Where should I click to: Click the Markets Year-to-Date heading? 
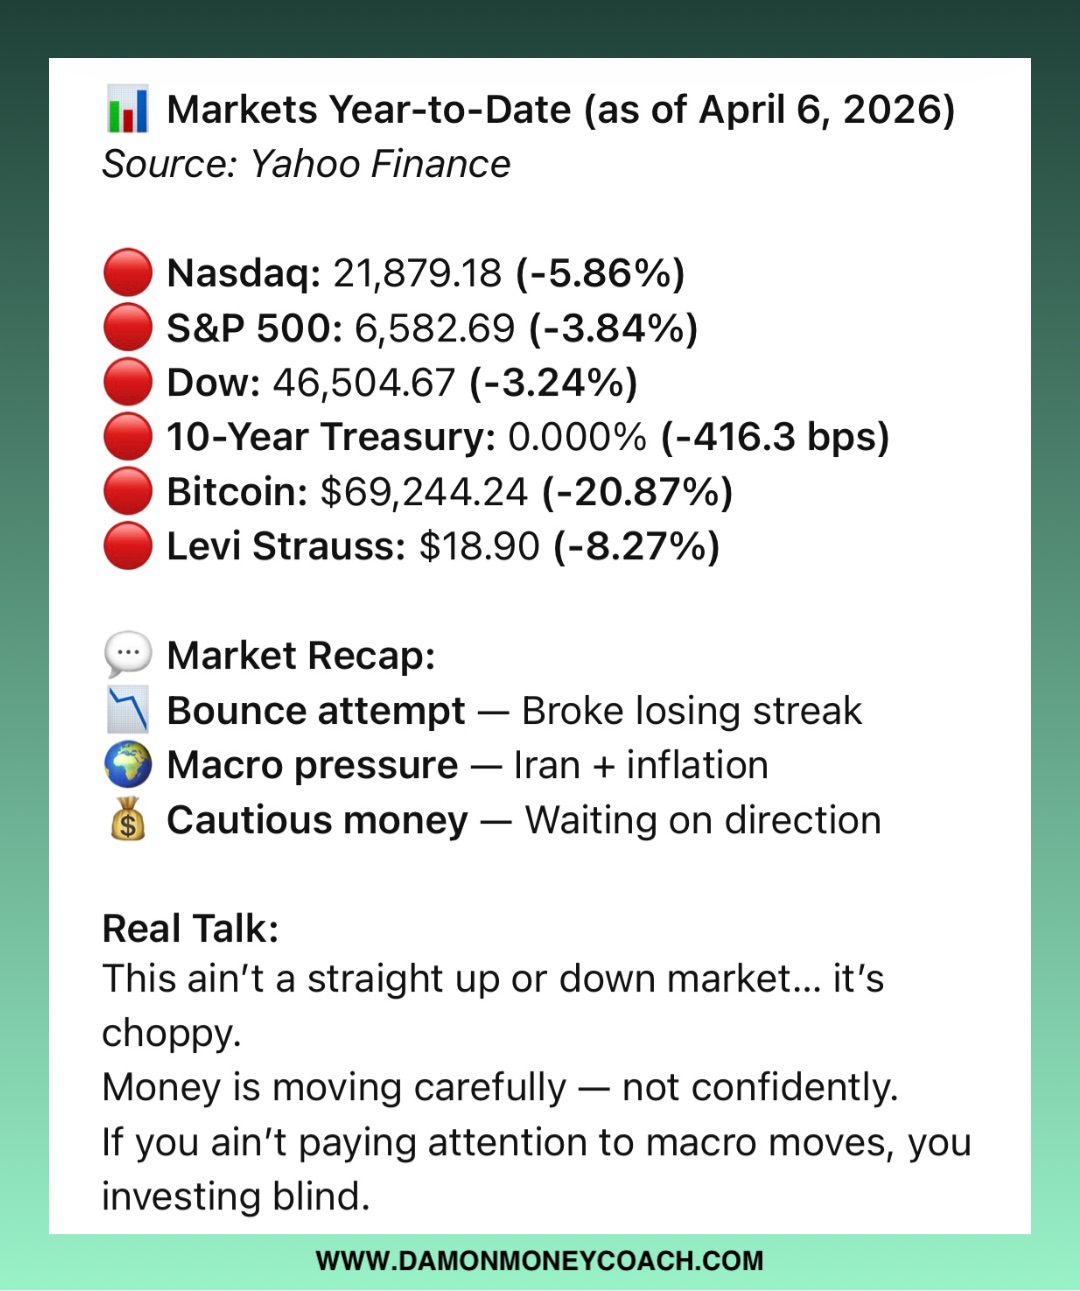560,110
